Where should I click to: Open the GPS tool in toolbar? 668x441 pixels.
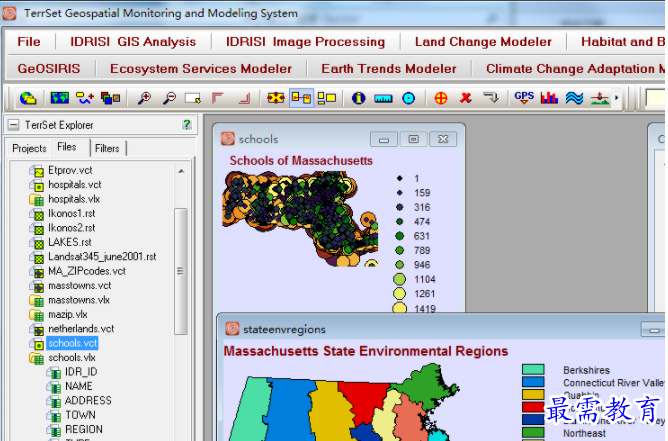tap(524, 98)
